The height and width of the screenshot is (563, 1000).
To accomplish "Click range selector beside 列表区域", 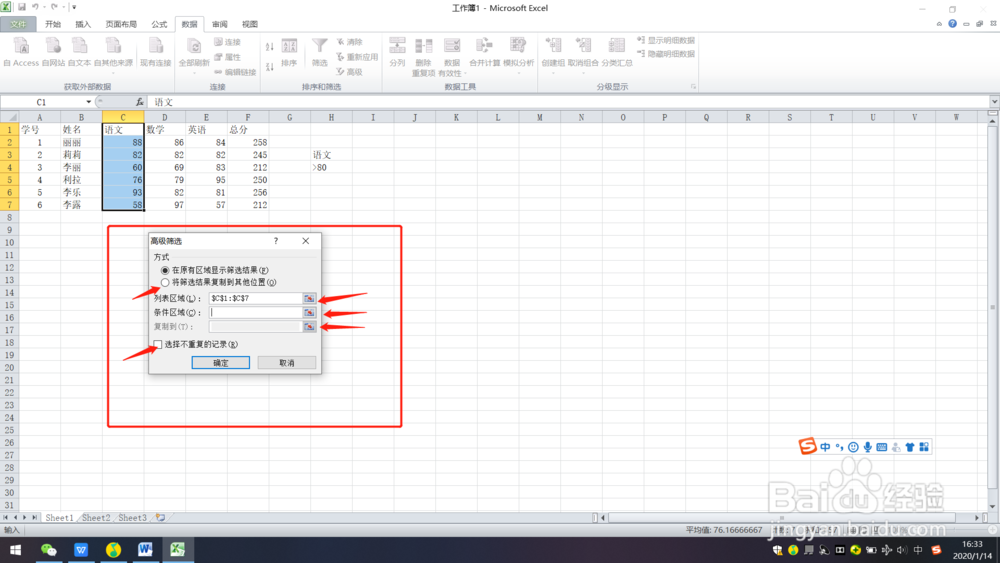I will coord(309,298).
